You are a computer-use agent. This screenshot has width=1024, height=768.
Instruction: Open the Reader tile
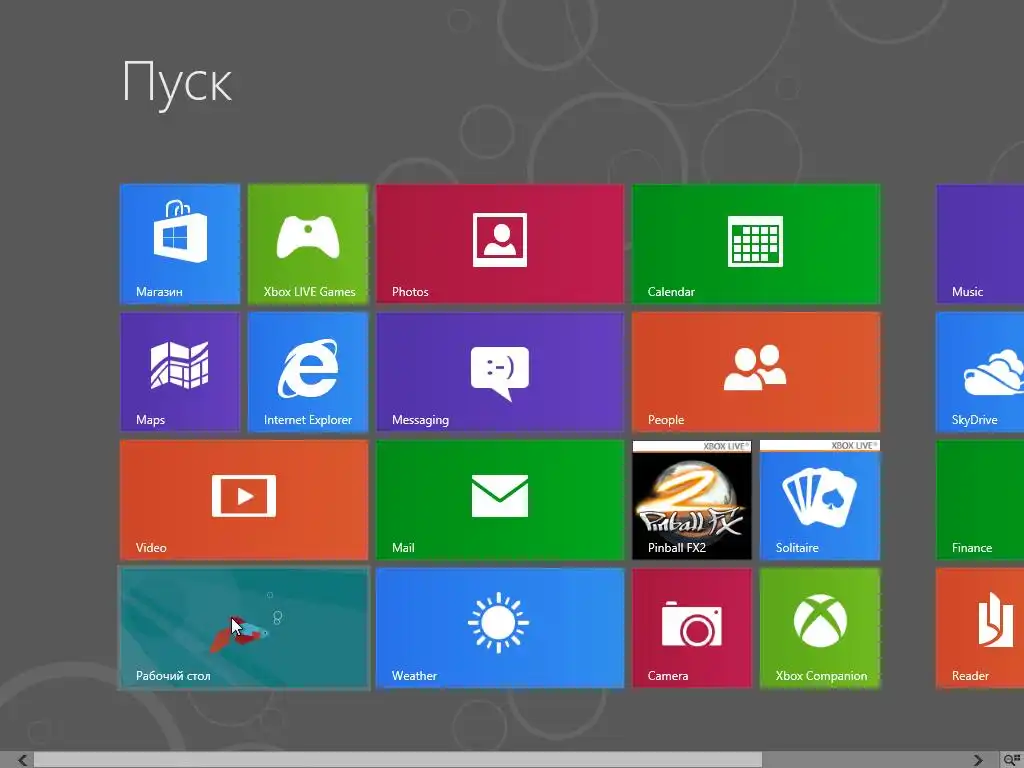(x=980, y=628)
